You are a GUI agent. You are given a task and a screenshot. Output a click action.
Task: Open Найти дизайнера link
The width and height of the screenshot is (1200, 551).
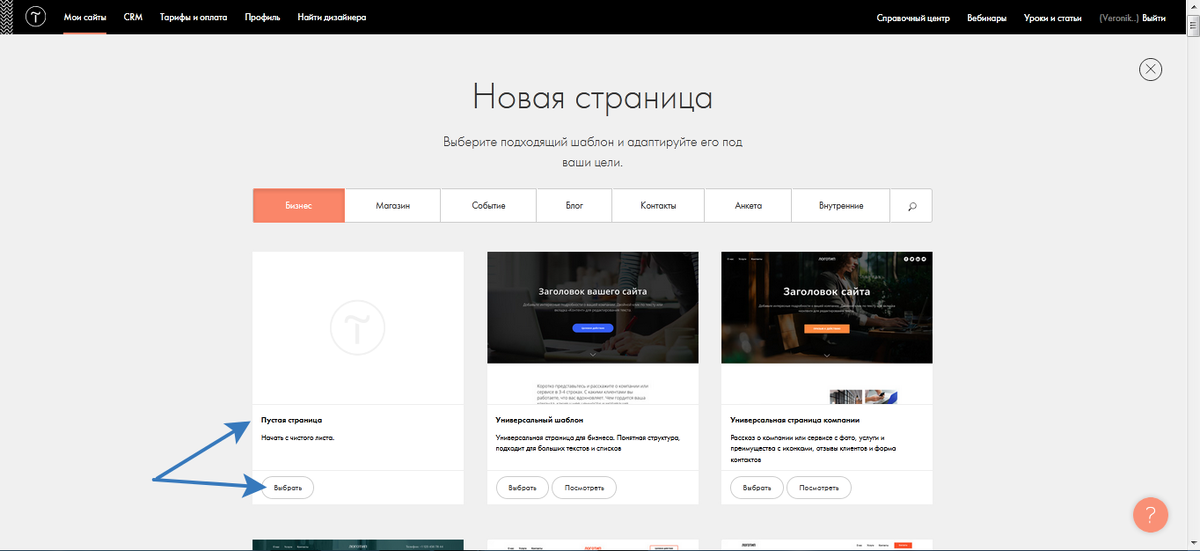pos(332,18)
